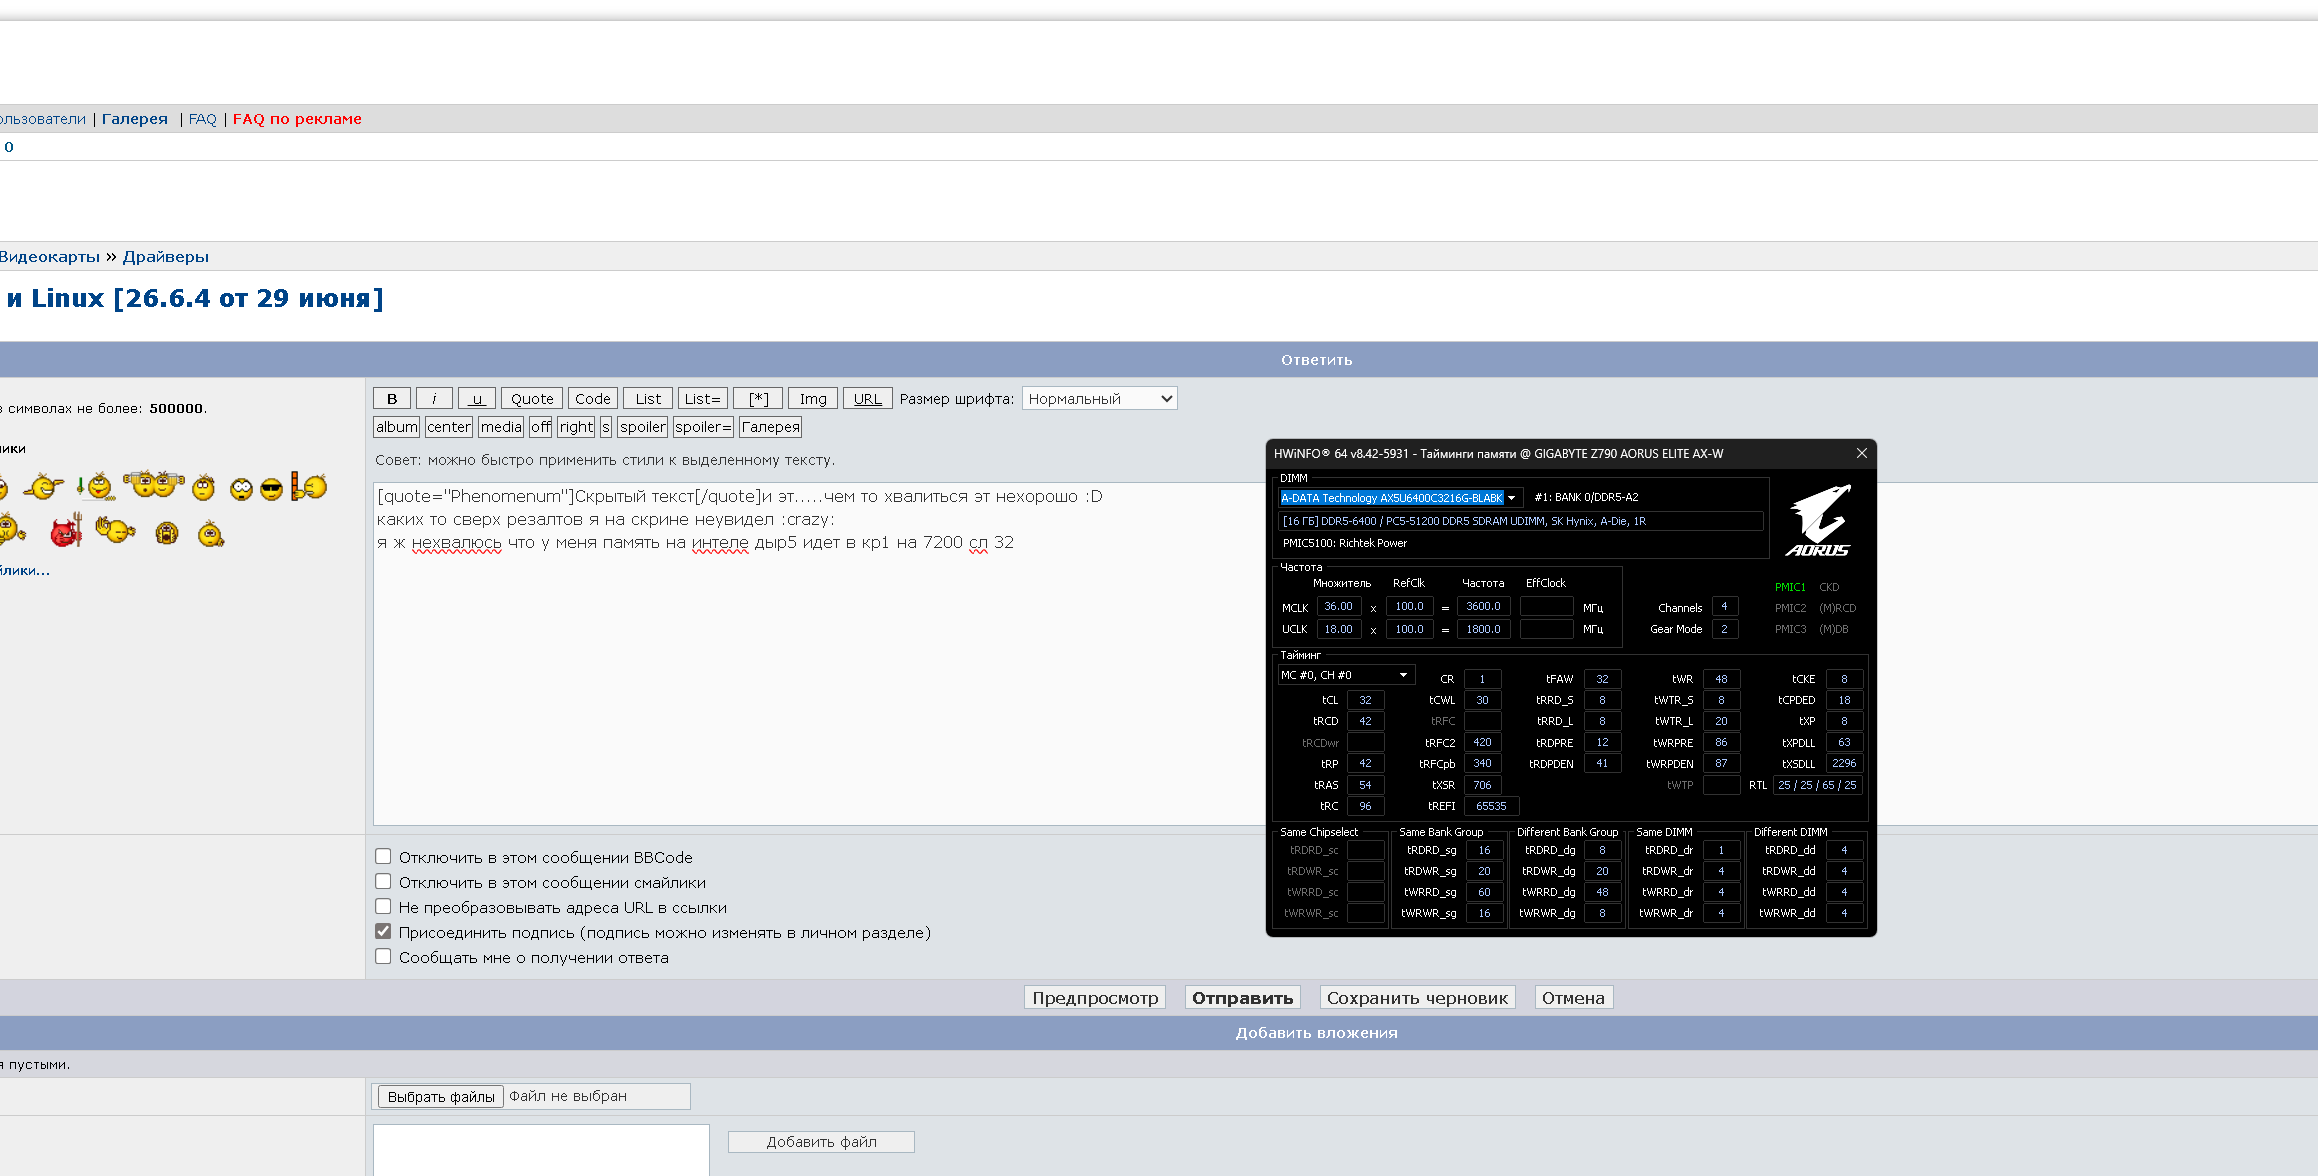Follow the Драйверы breadcrumb link
The width and height of the screenshot is (2318, 1176).
(166, 257)
